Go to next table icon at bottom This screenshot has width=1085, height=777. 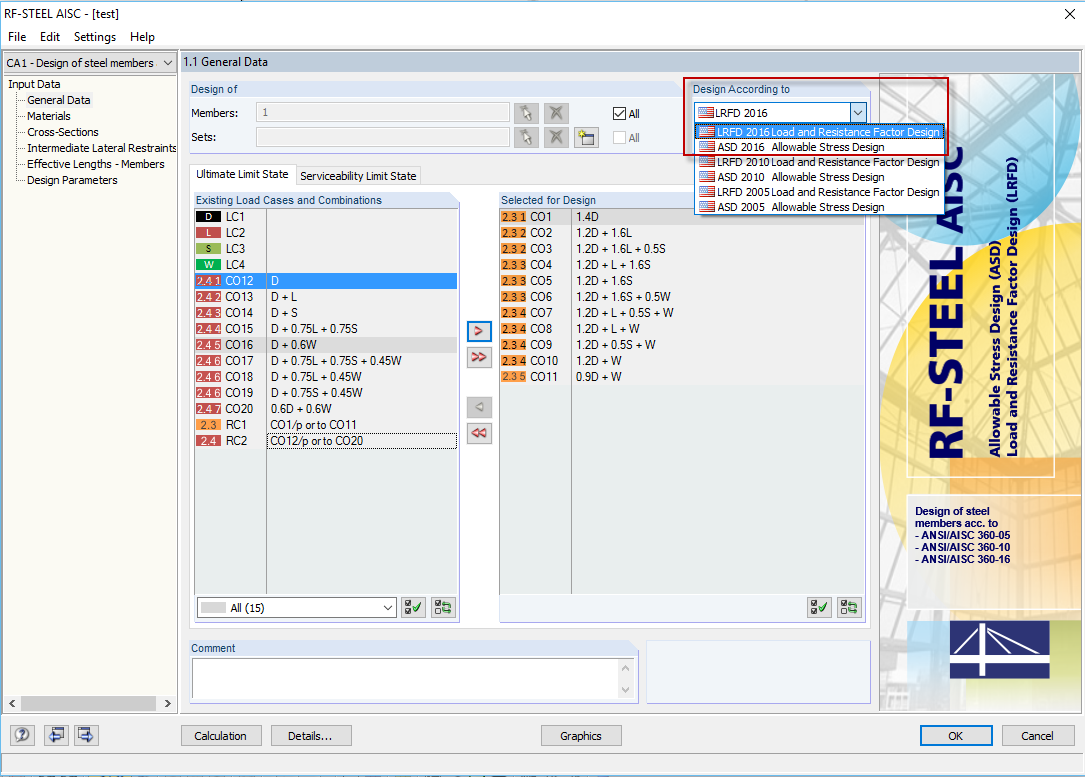coord(86,735)
